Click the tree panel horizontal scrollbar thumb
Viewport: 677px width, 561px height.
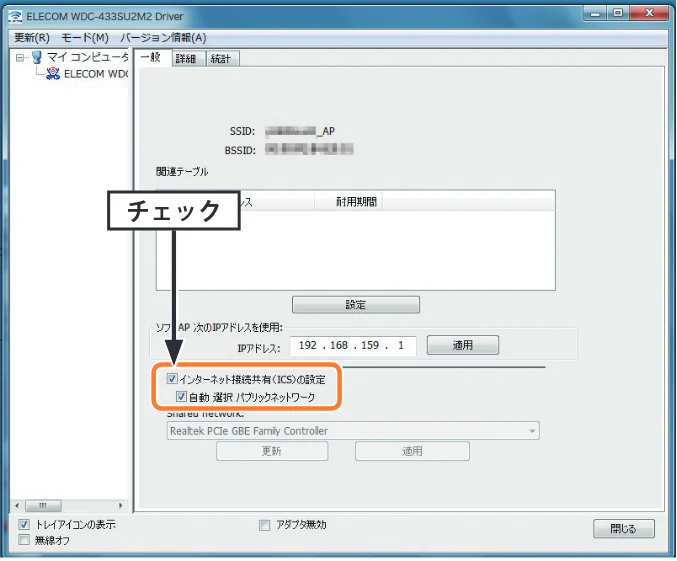tap(43, 505)
